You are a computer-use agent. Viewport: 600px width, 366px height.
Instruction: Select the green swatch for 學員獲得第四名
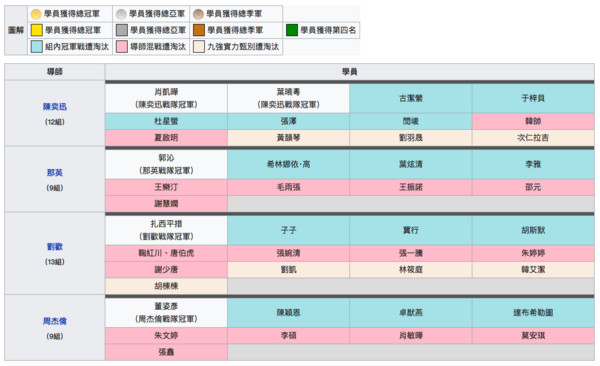pos(292,30)
